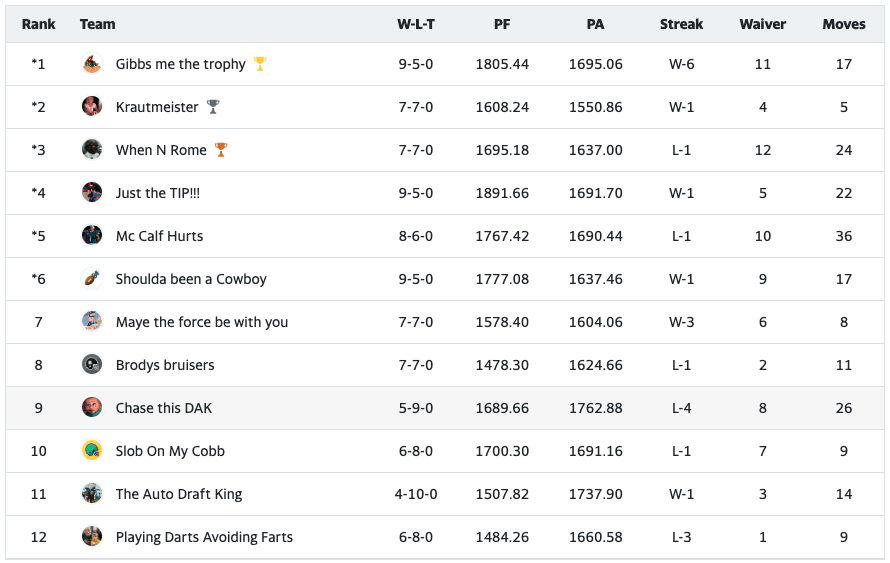
Task: Click the Just the TIP!!! team avatar
Action: pyautogui.click(x=92, y=193)
